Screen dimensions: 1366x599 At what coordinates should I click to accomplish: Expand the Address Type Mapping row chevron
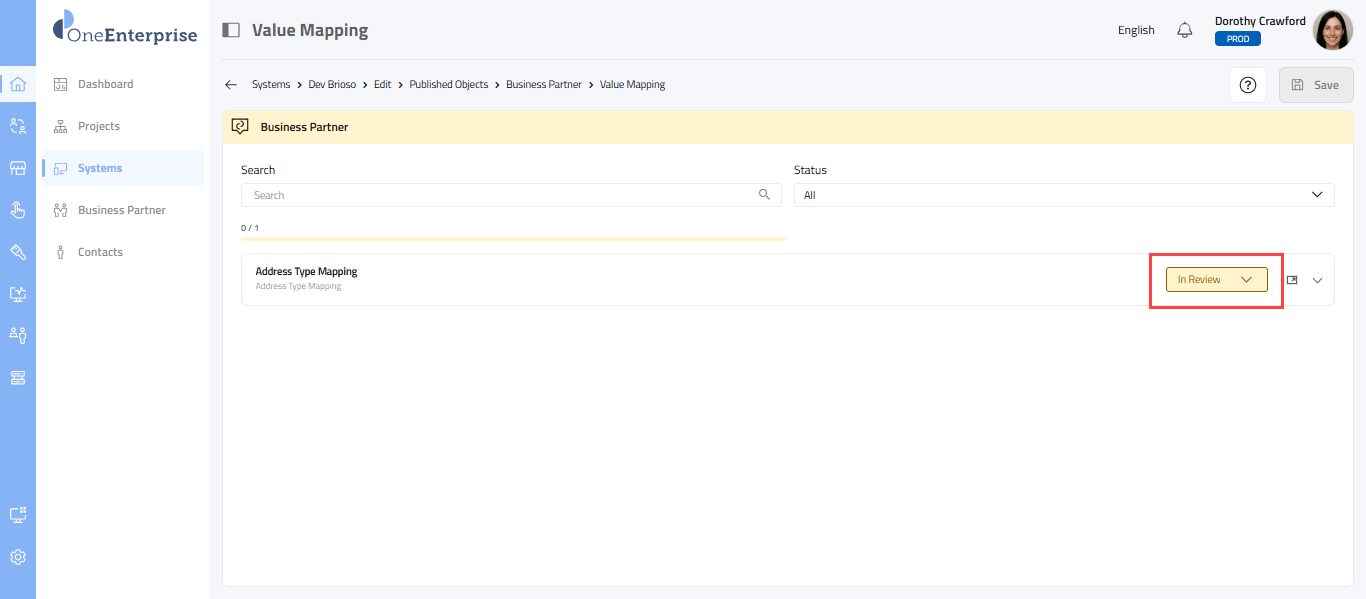coord(1317,280)
